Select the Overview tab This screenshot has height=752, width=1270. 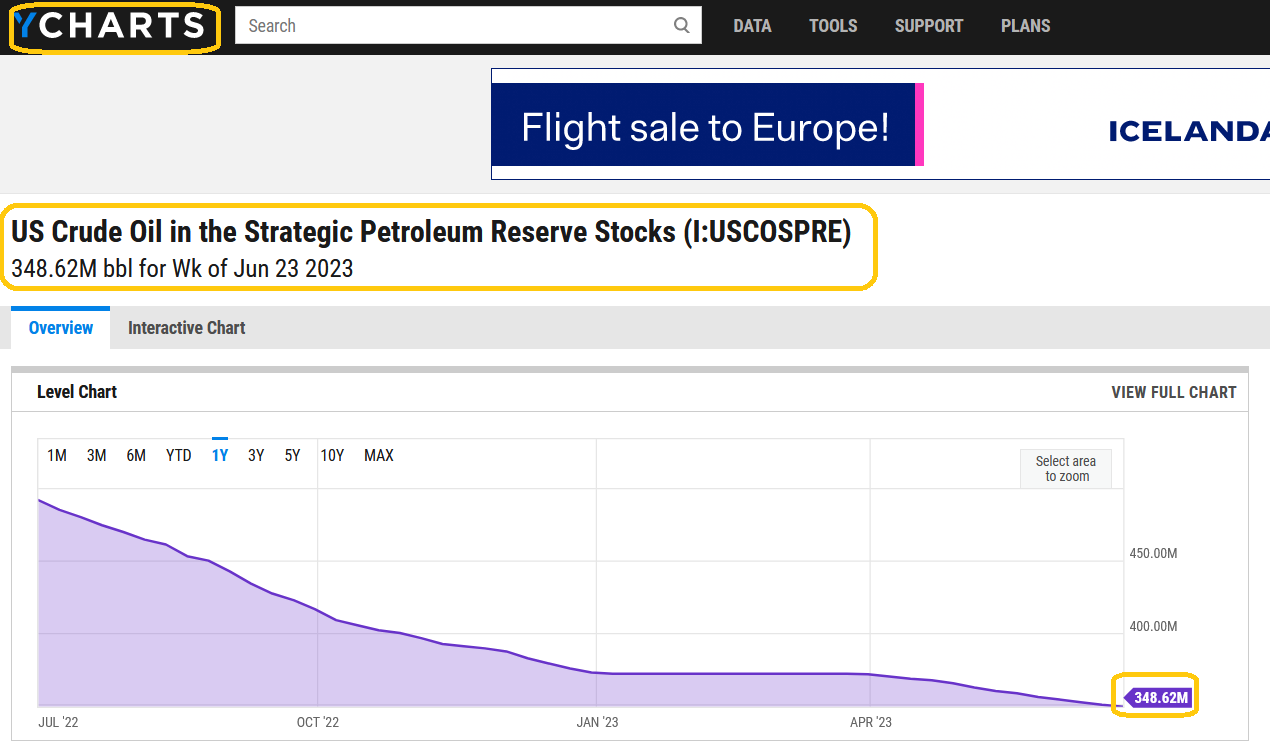(x=61, y=328)
